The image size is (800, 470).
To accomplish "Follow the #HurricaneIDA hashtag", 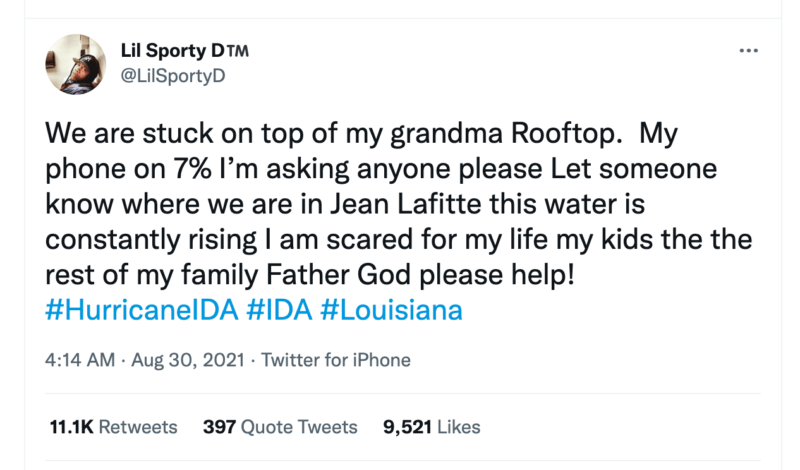I will (x=142, y=310).
